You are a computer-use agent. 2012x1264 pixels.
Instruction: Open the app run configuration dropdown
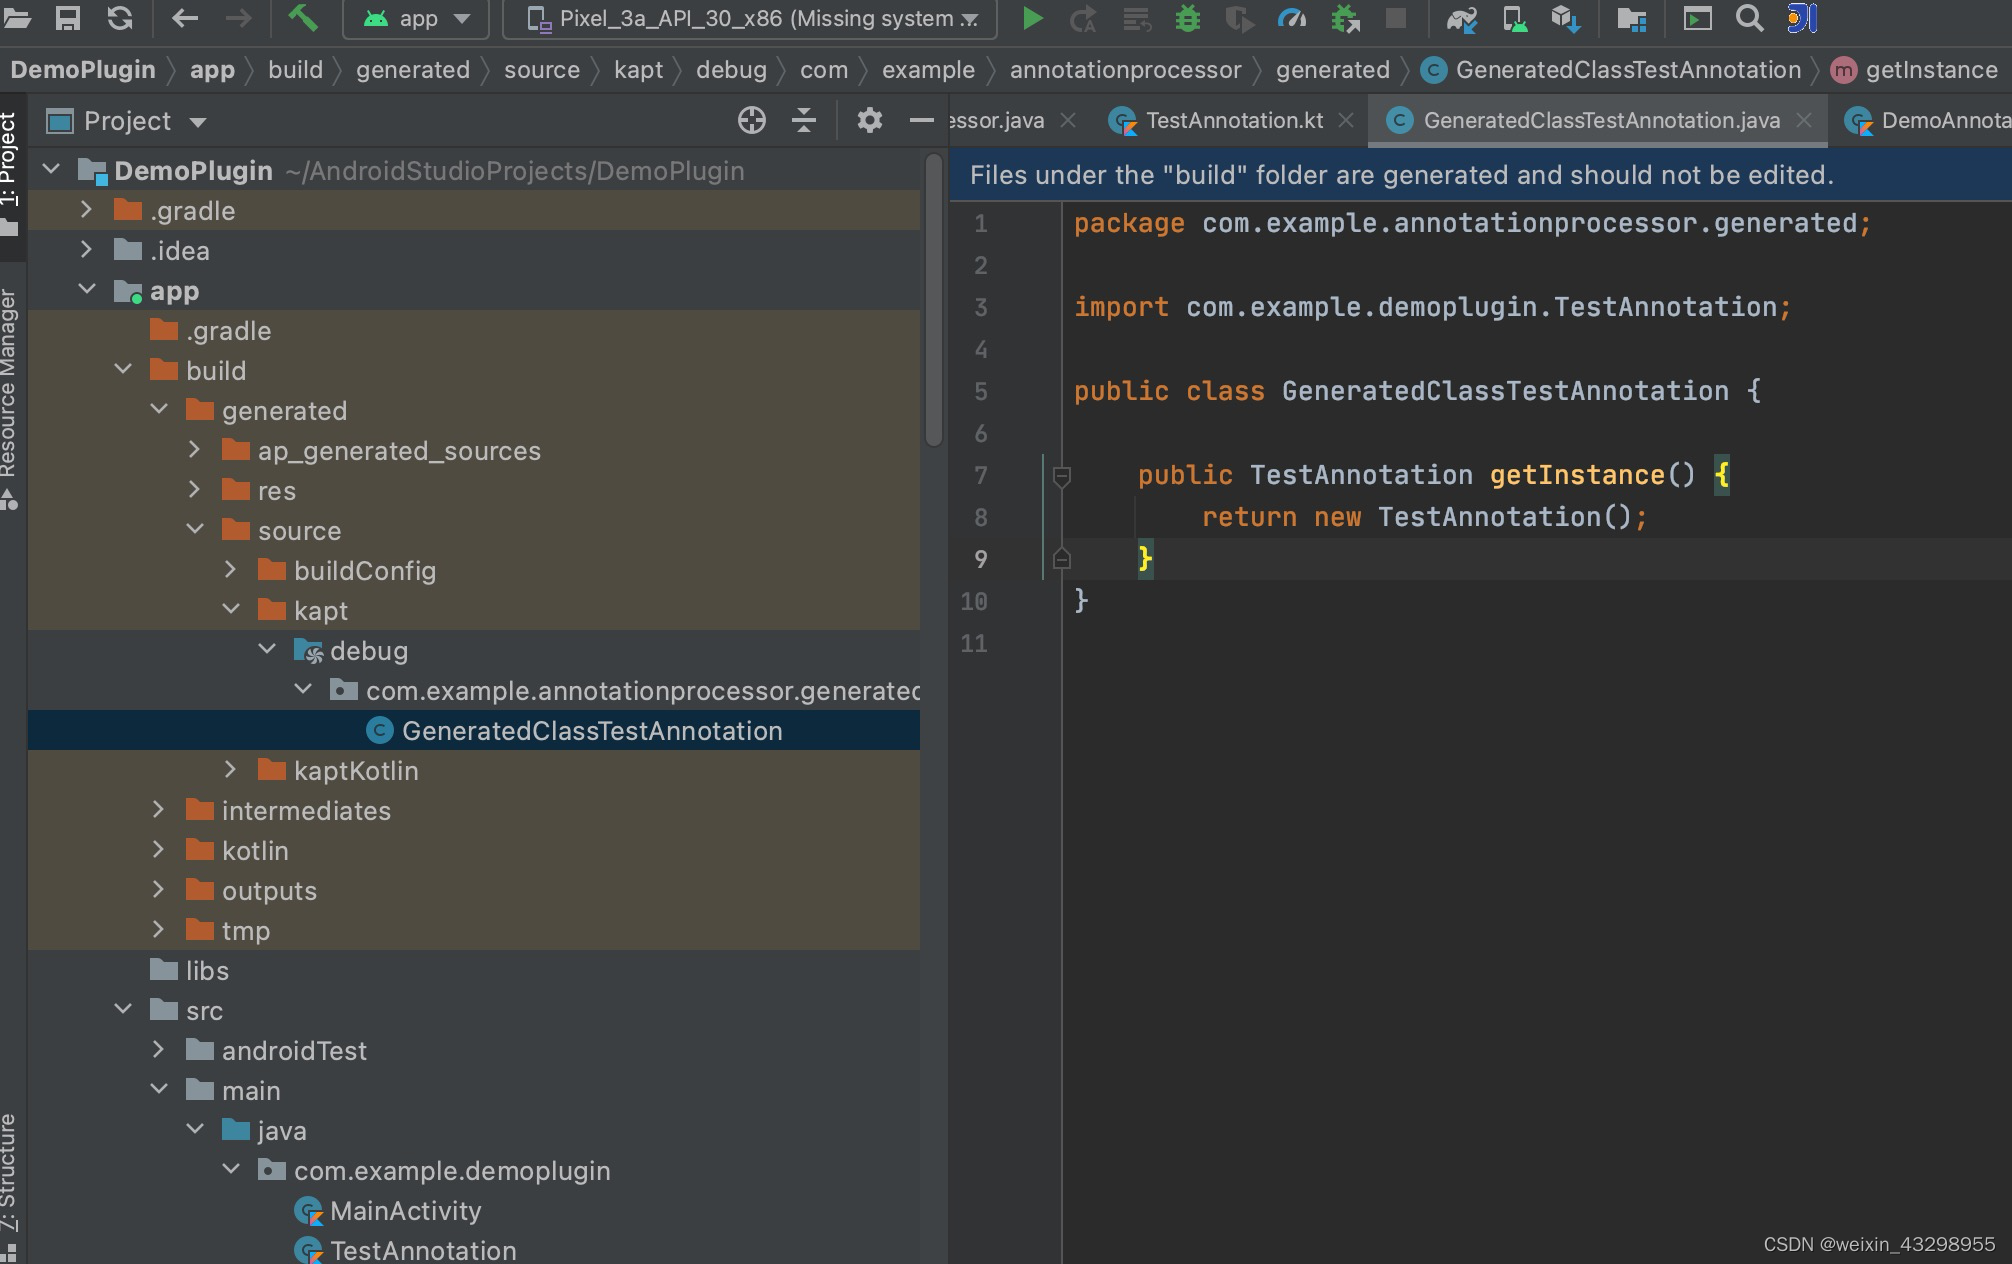[416, 18]
